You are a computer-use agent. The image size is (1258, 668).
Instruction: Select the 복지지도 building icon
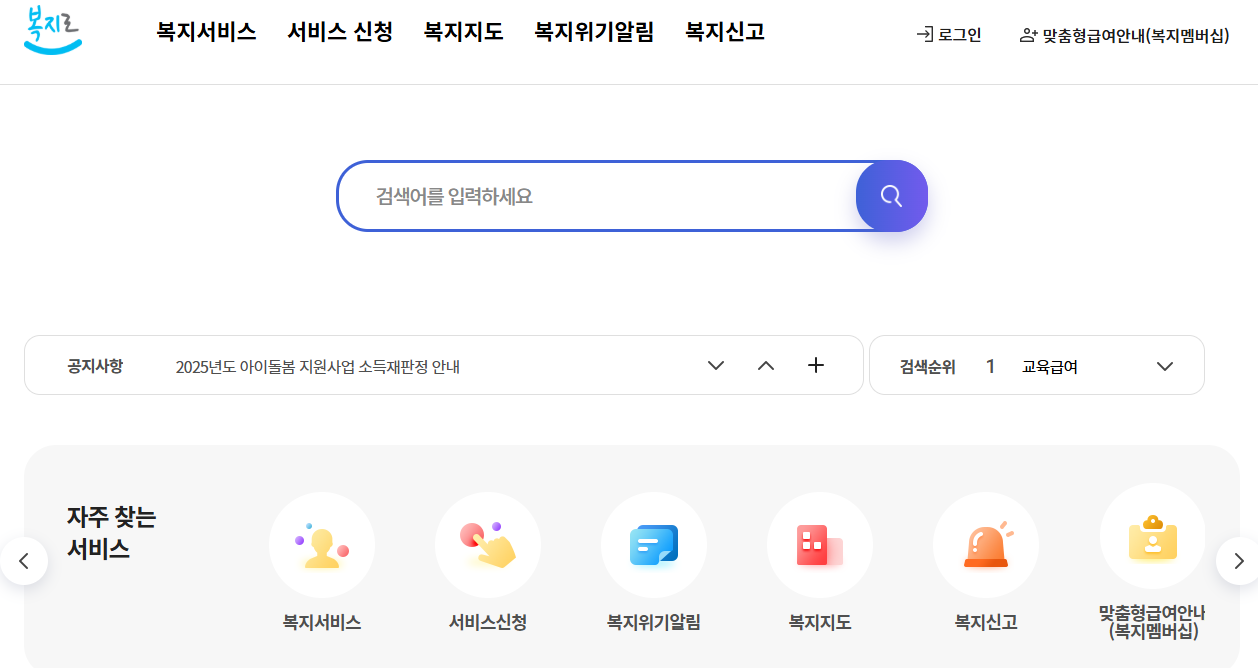click(820, 545)
